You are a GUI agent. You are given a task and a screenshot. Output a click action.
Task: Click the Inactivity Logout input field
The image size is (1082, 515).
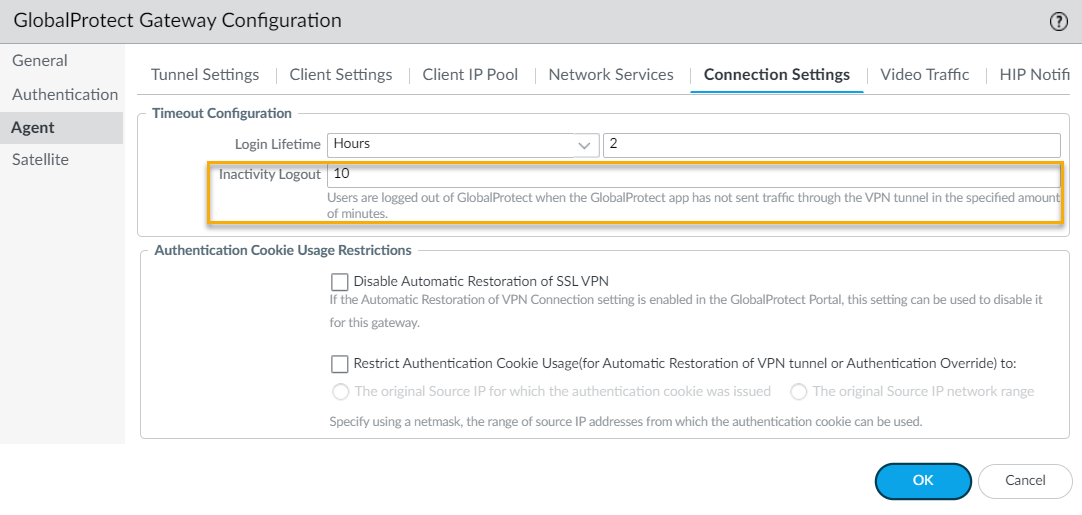click(692, 175)
